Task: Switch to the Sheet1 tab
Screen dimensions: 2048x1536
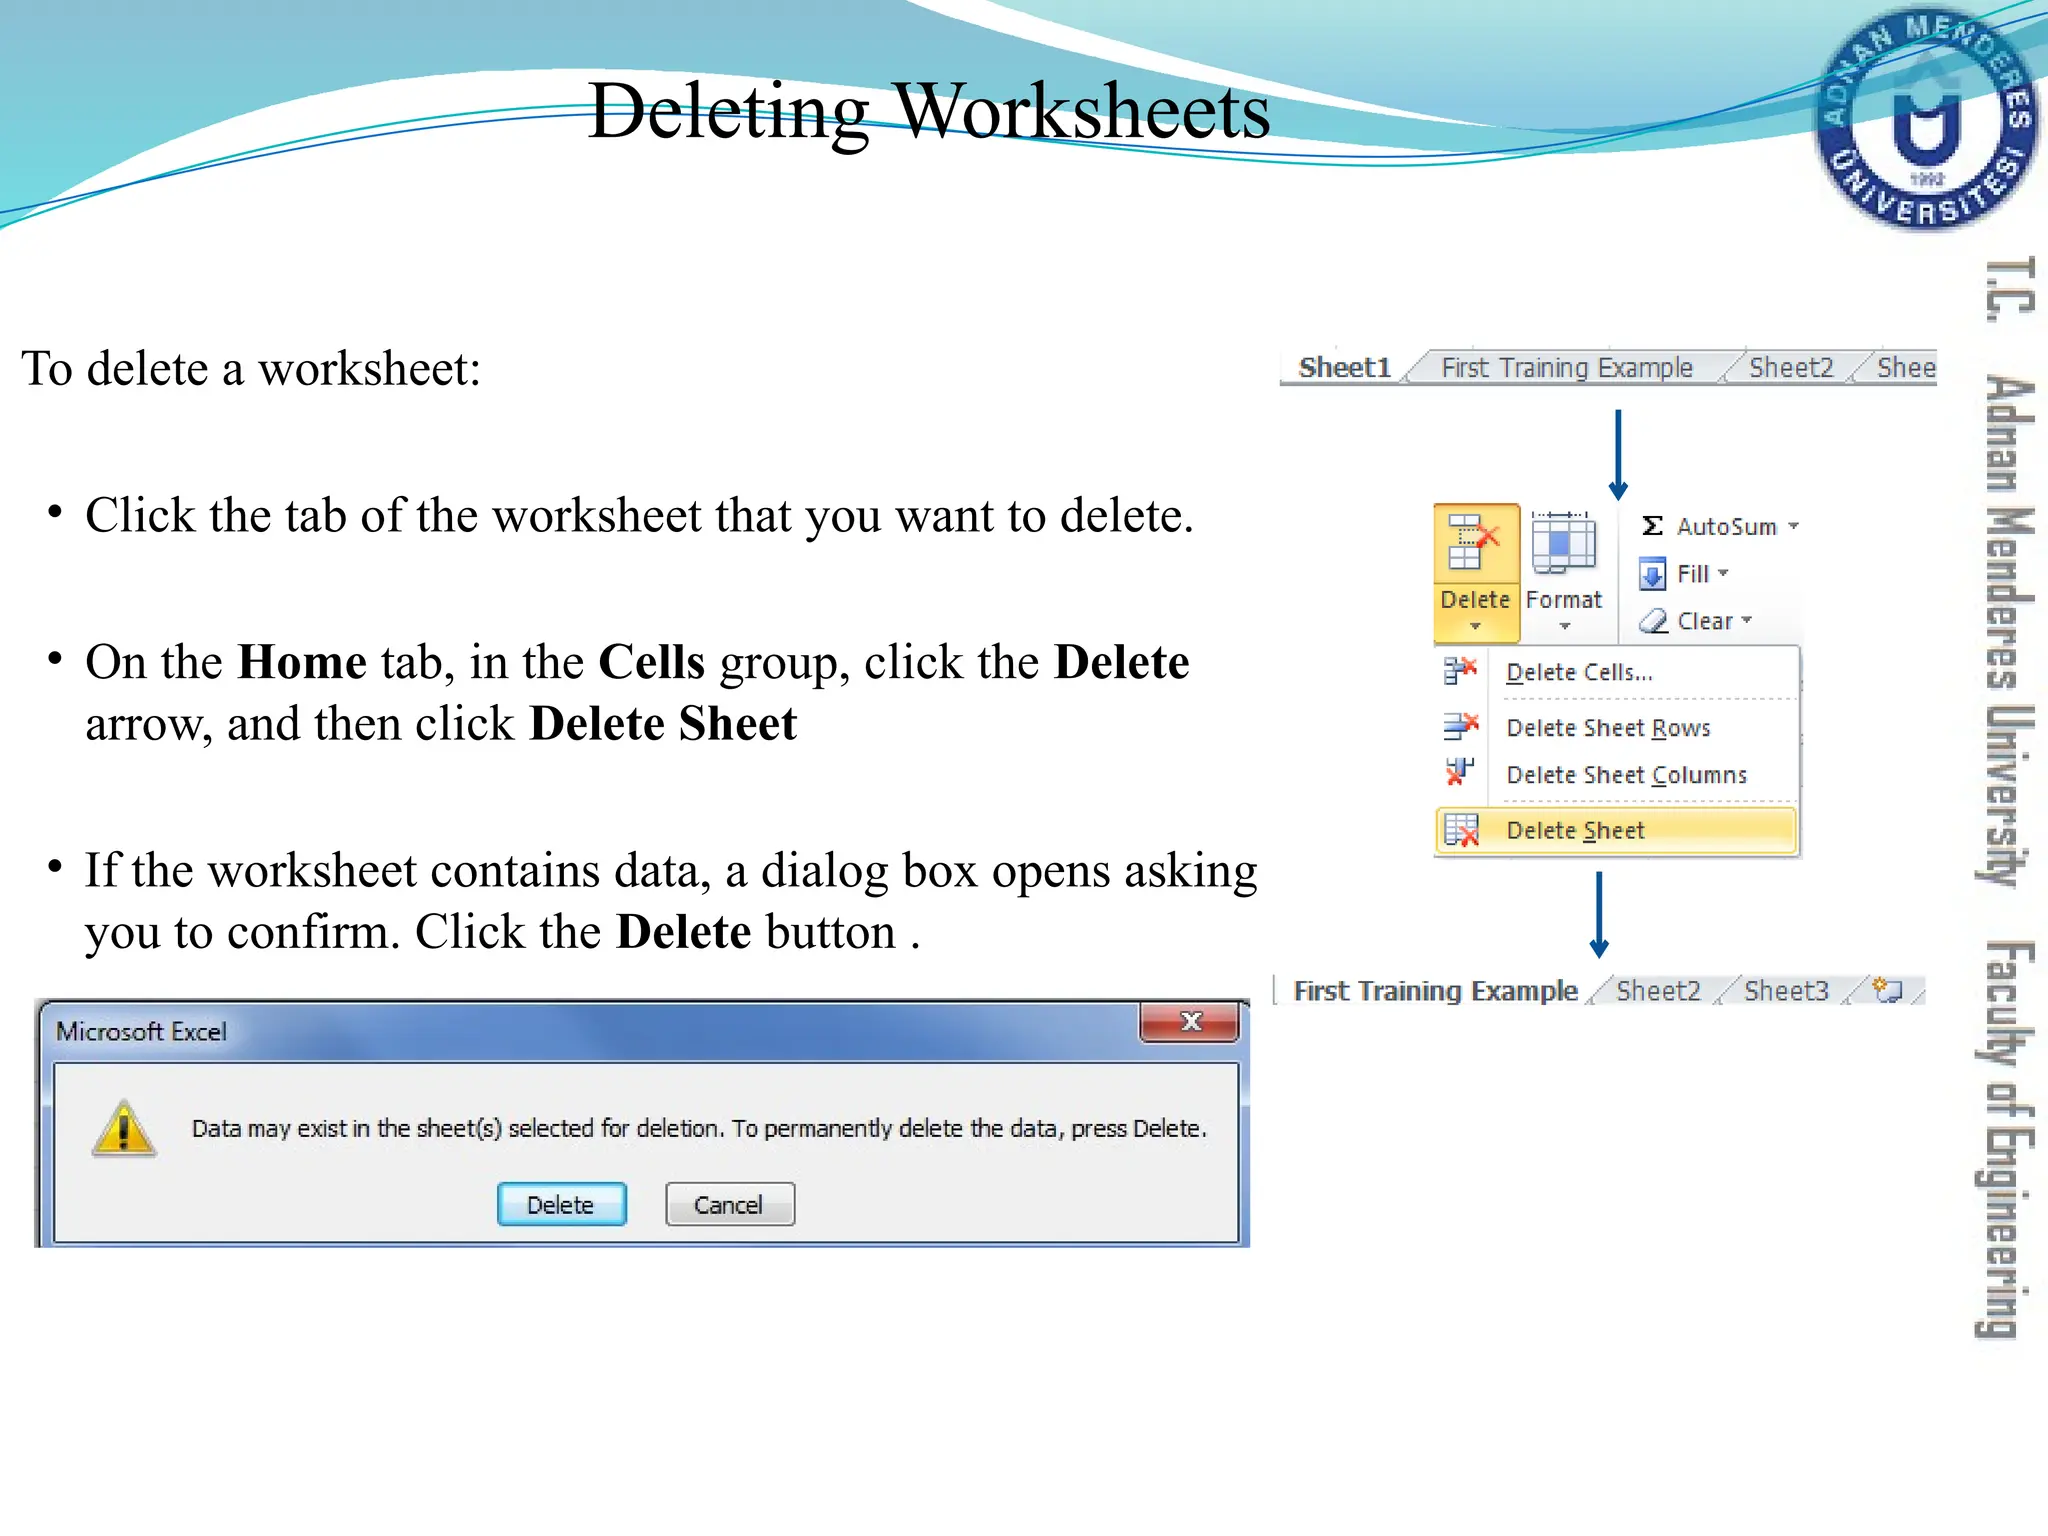Action: [1344, 368]
